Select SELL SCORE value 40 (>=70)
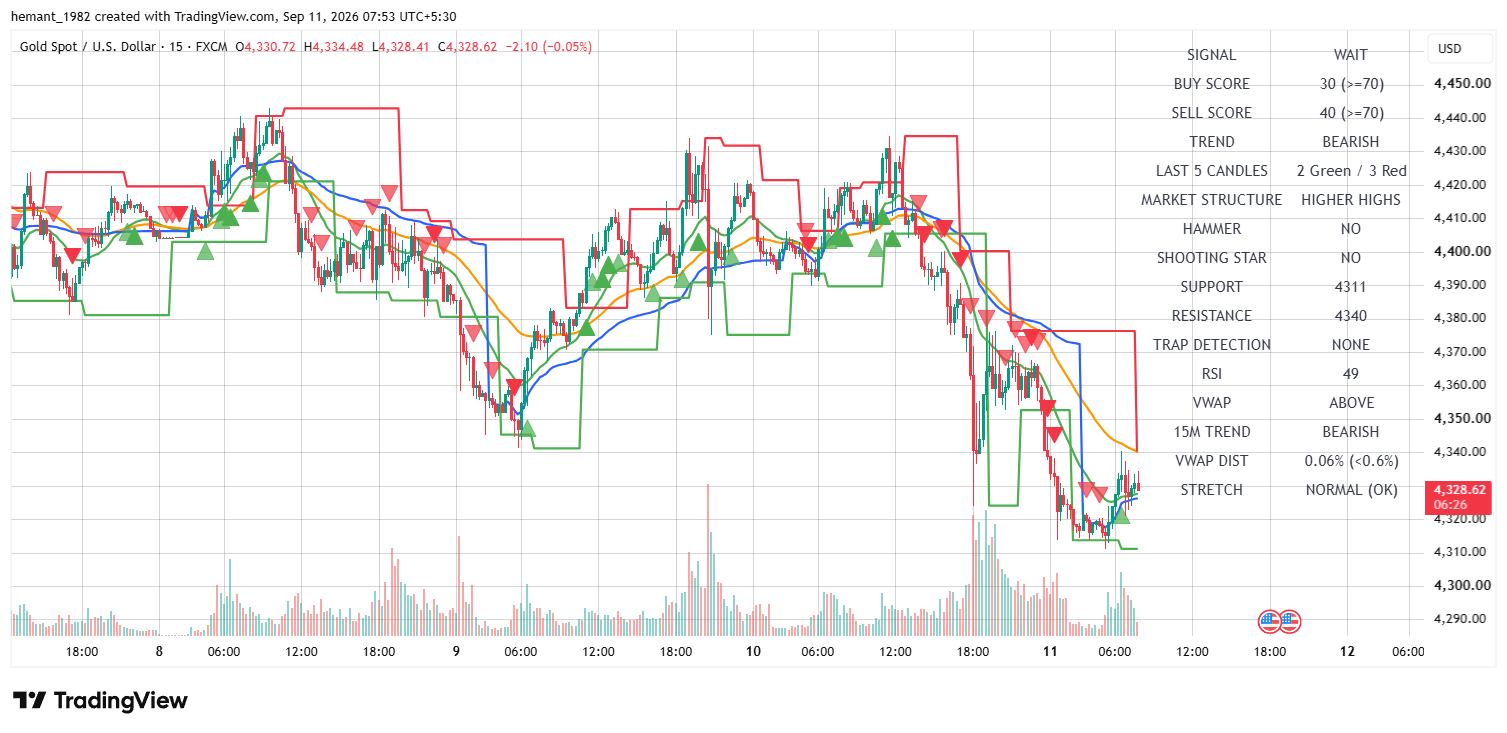This screenshot has width=1507, height=733. tap(1351, 113)
